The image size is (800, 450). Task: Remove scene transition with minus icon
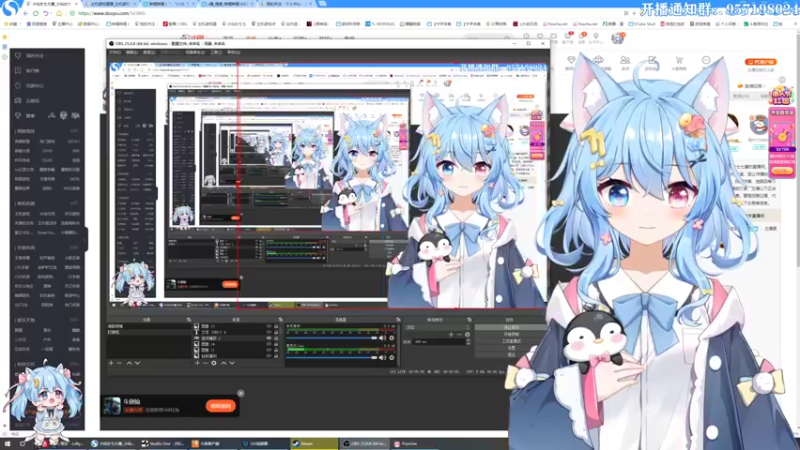coord(459,335)
